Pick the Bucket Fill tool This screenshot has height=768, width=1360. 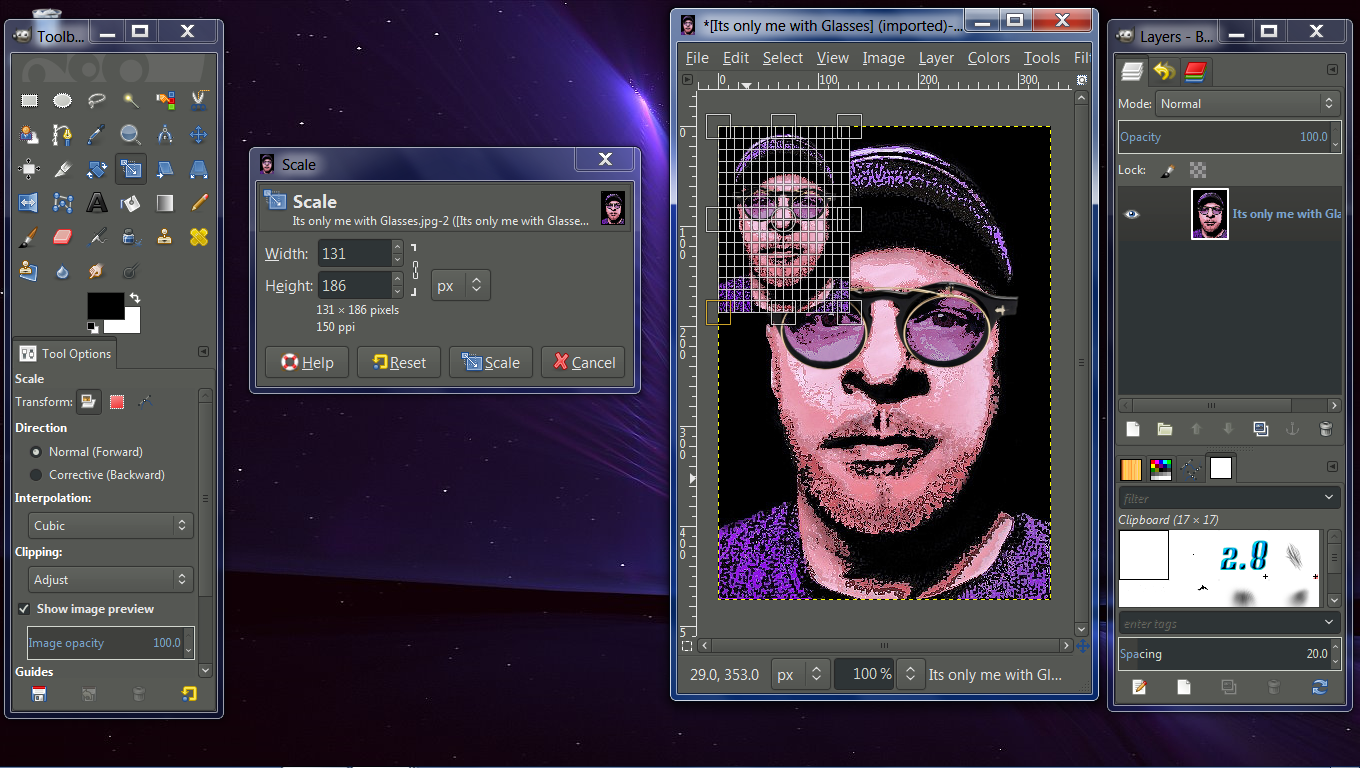tap(131, 203)
